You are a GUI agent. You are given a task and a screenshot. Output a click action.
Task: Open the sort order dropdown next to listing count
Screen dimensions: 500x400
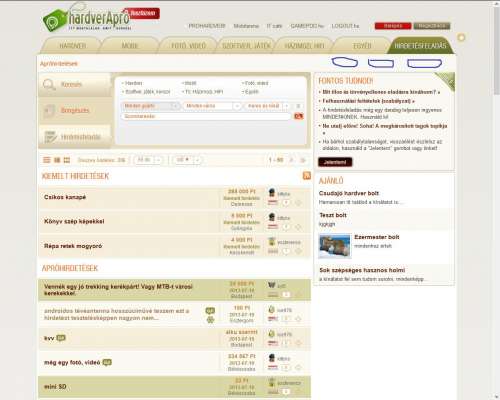pos(149,160)
